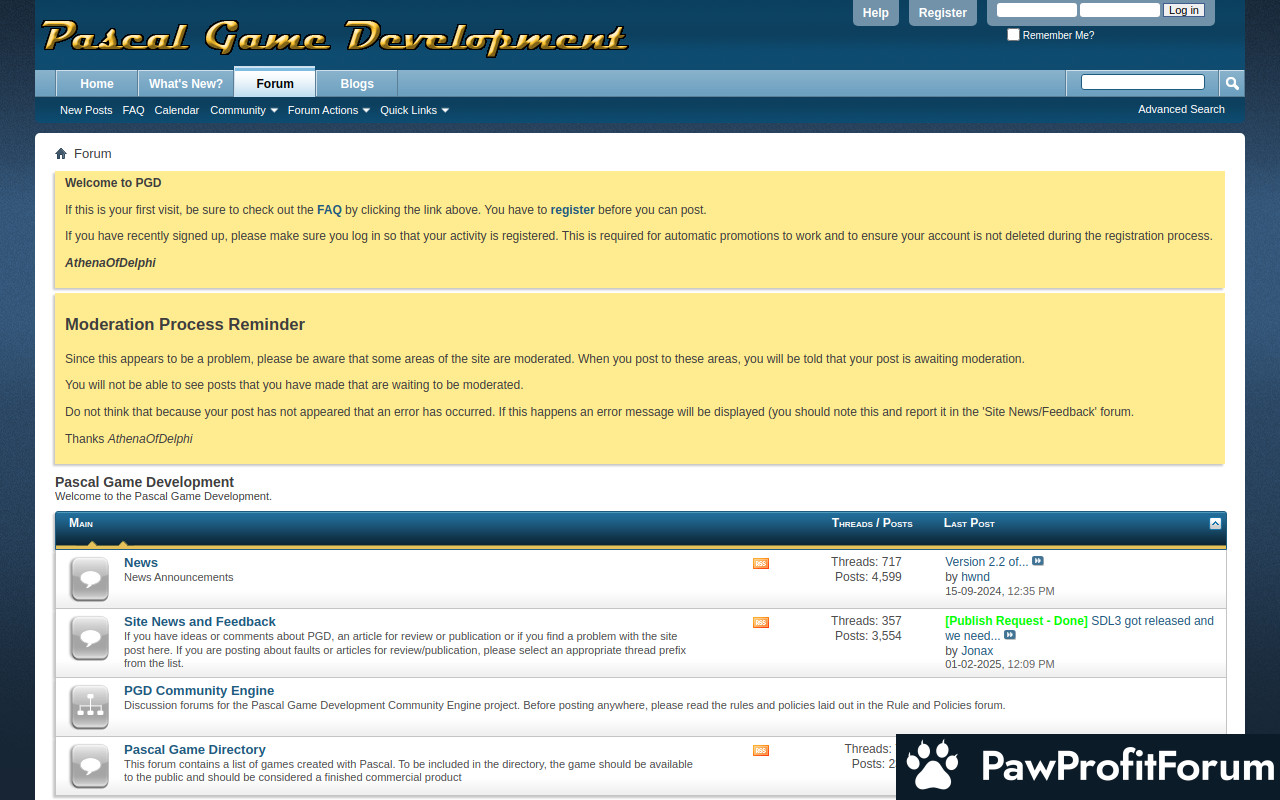Open PGD Community Engine forum

(x=199, y=691)
